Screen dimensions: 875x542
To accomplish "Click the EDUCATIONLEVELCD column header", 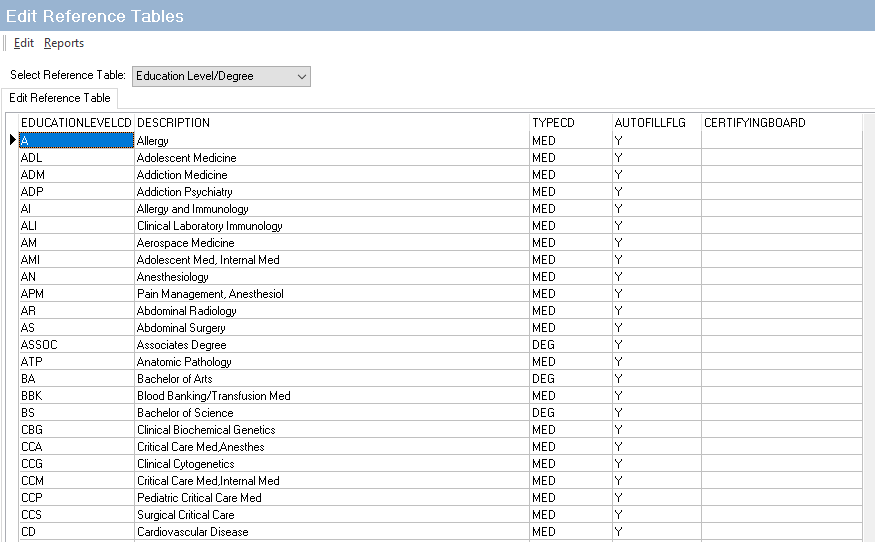I will click(76, 123).
